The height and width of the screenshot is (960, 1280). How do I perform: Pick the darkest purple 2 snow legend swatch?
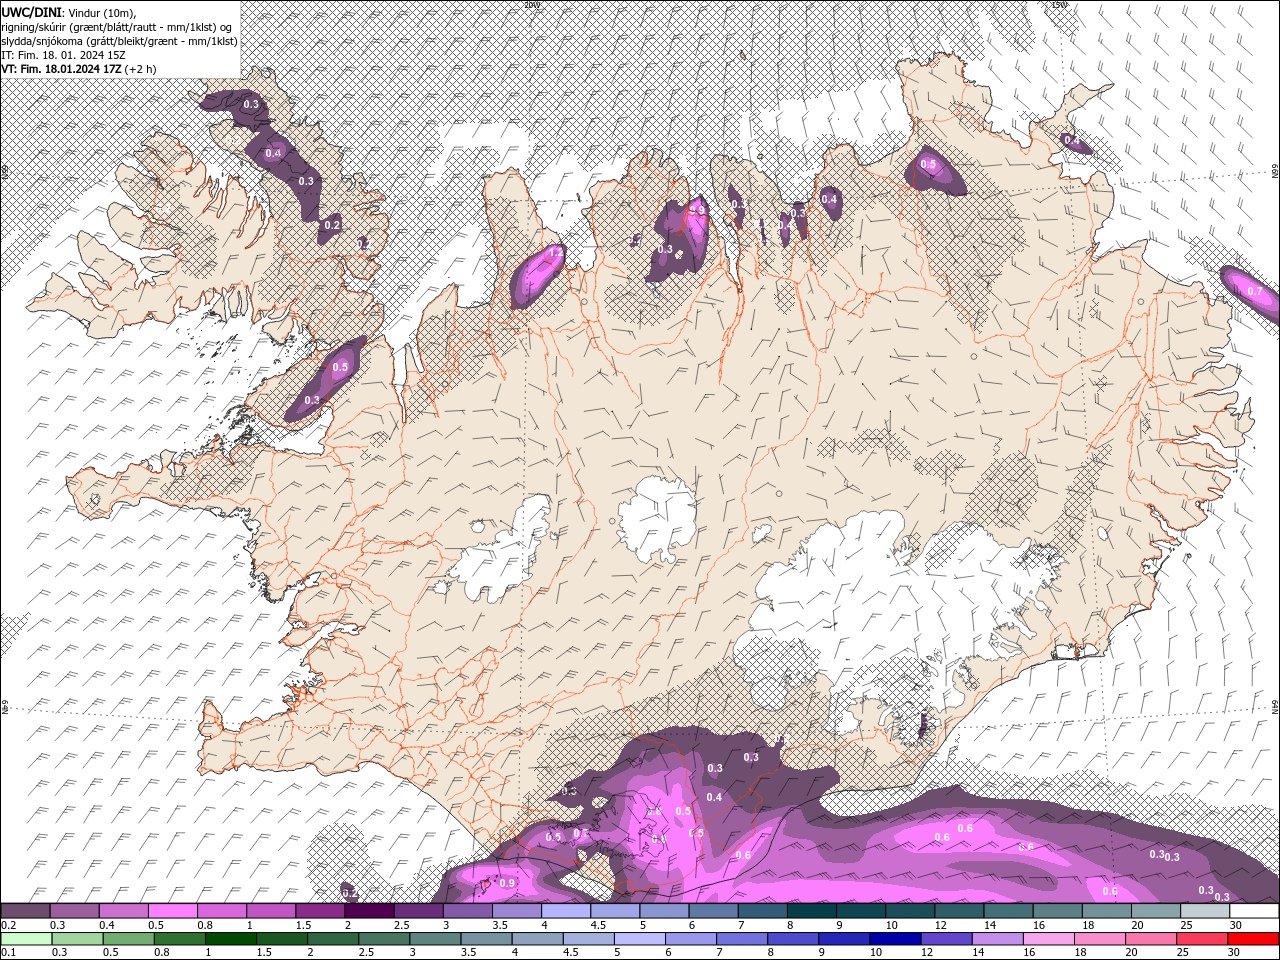(369, 911)
